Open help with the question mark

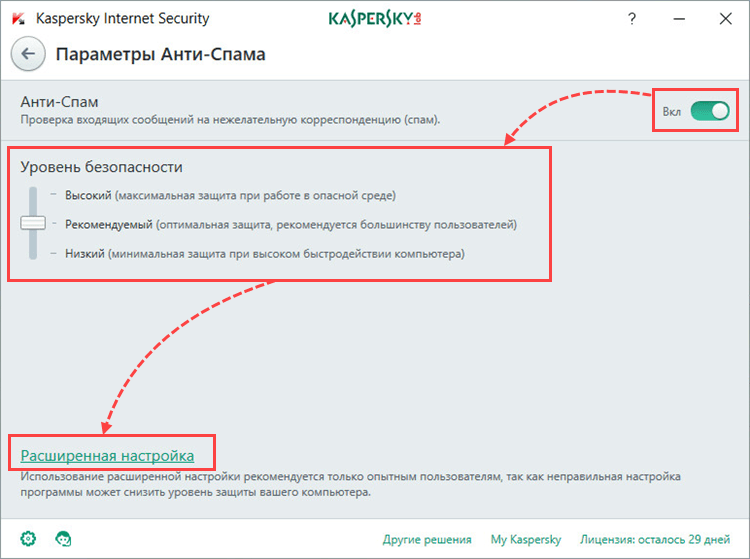[632, 19]
